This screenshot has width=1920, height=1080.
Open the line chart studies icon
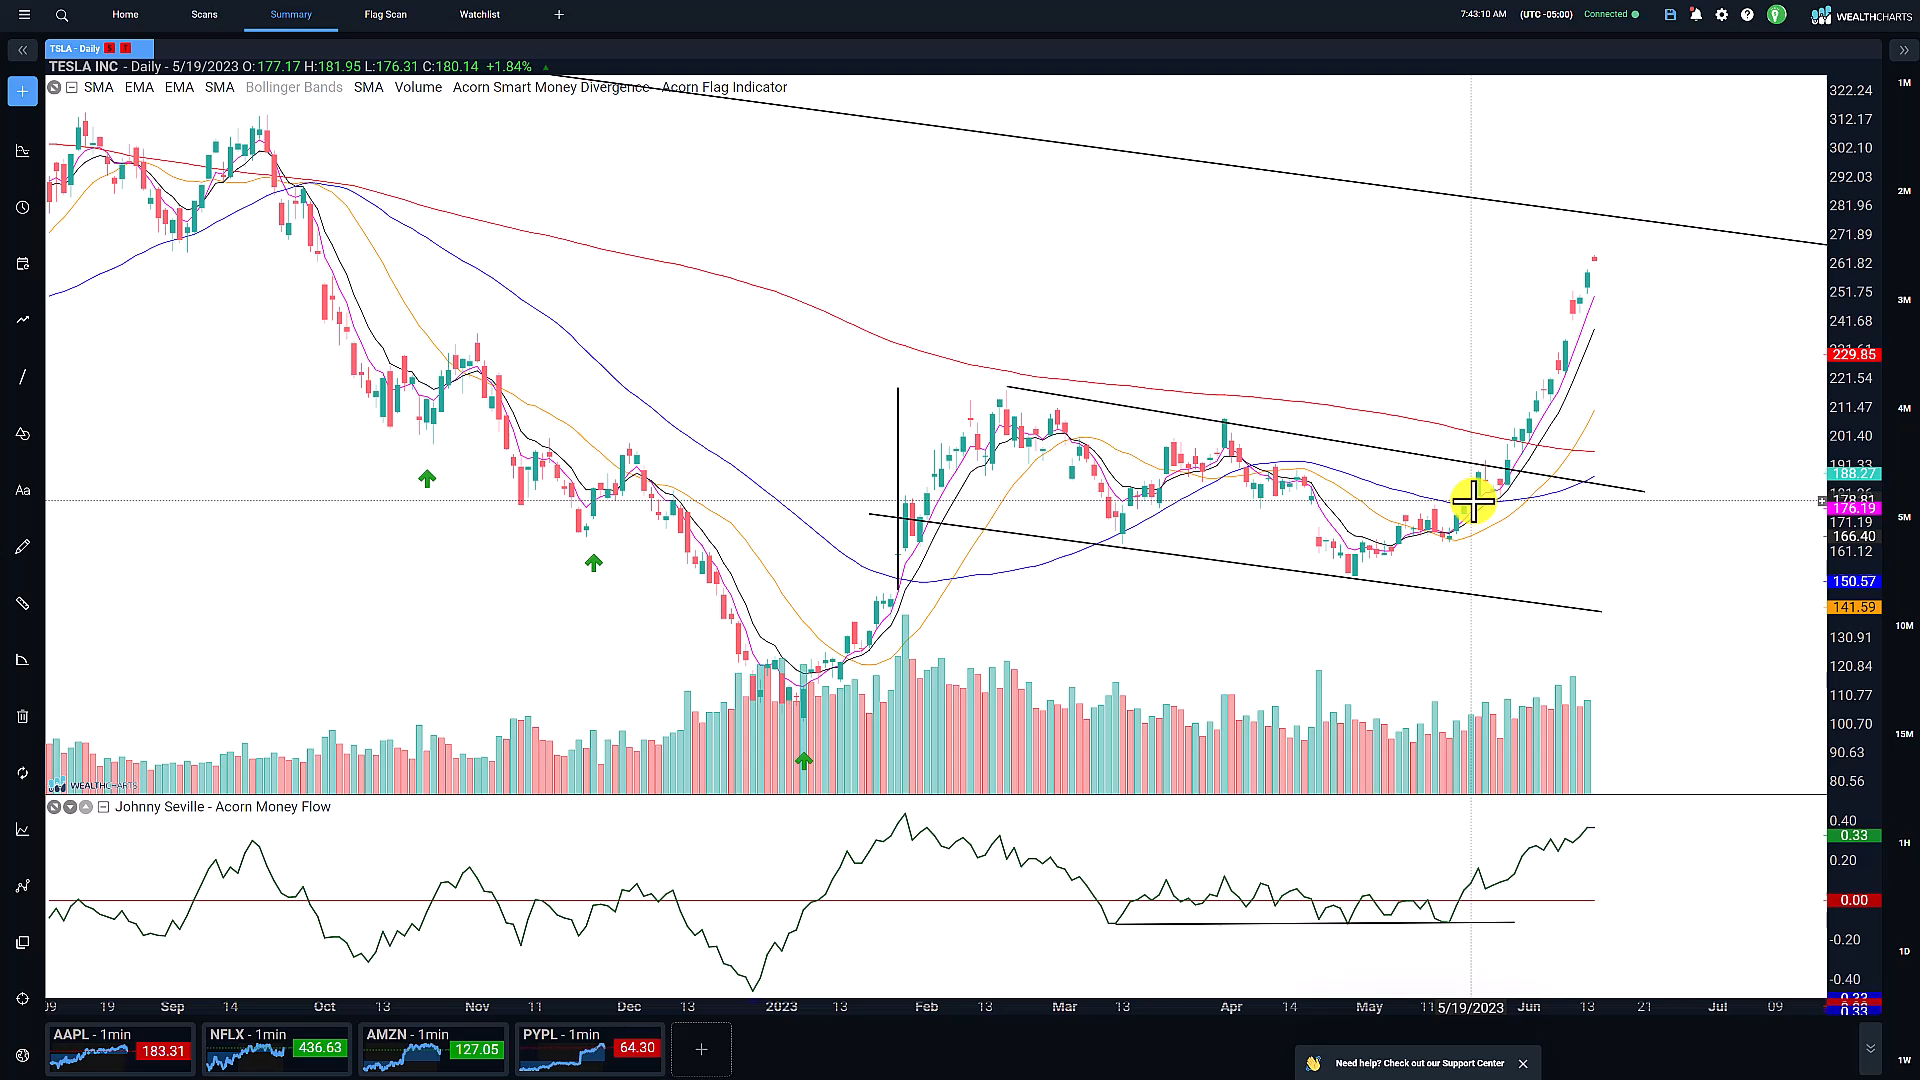tap(22, 829)
